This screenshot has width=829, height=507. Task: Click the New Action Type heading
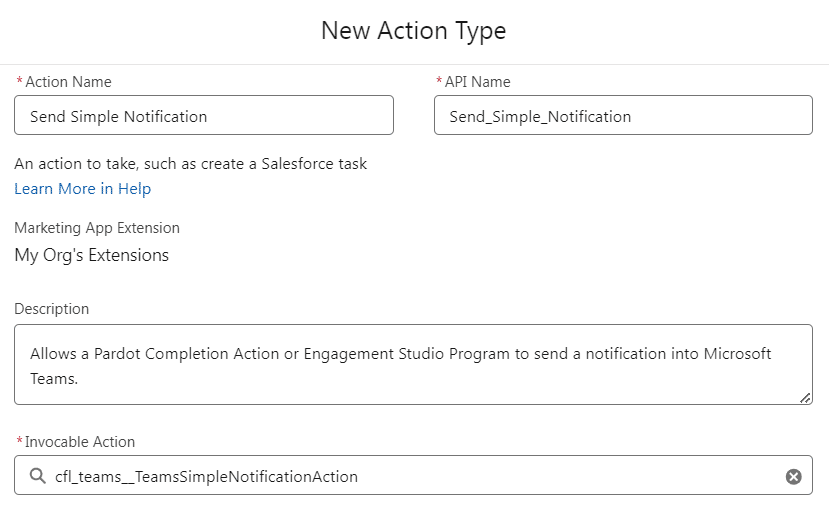tap(413, 30)
